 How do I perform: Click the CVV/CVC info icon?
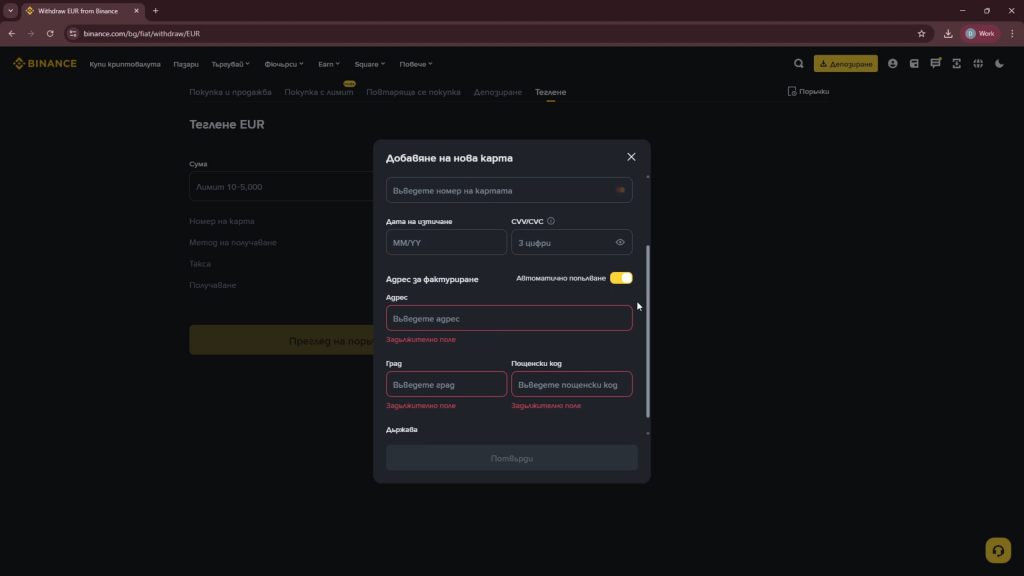(551, 221)
